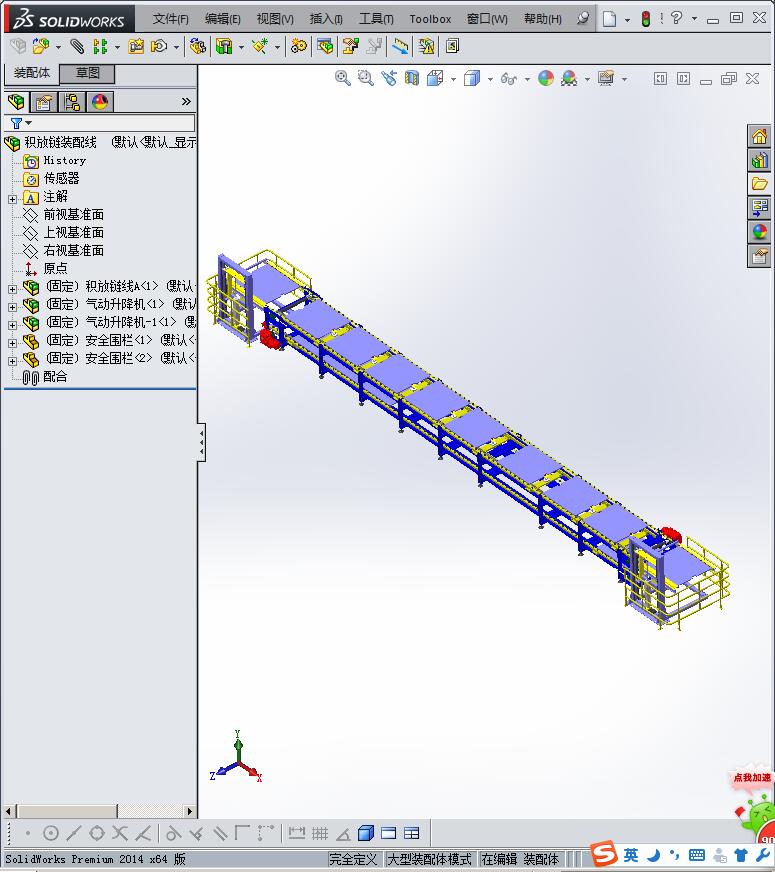
Task: Open the FeatureManager design tree tab
Action: pos(16,102)
